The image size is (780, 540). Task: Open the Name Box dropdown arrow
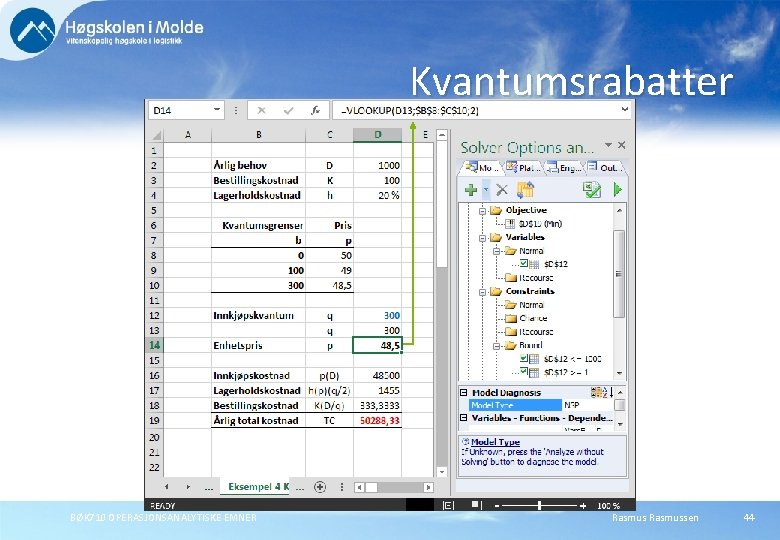217,110
